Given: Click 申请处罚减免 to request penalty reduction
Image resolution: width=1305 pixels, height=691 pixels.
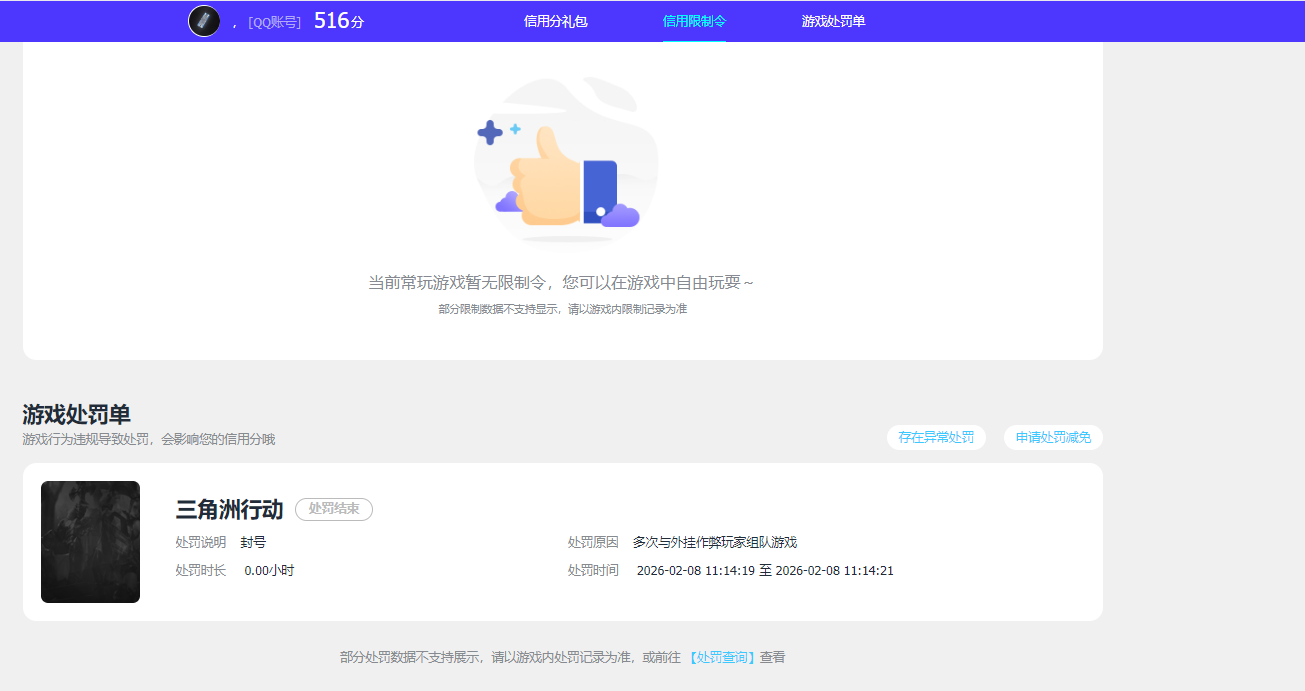Looking at the screenshot, I should [x=1052, y=437].
